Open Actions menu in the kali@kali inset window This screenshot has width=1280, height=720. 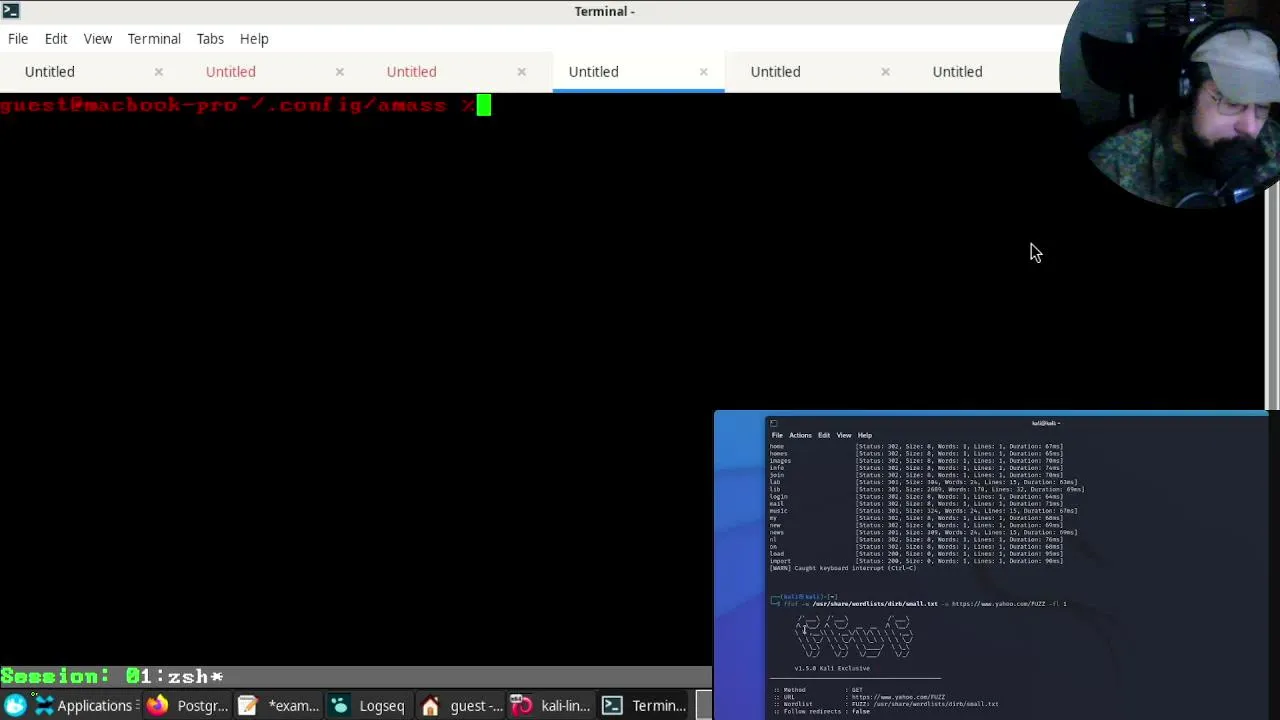(x=800, y=435)
